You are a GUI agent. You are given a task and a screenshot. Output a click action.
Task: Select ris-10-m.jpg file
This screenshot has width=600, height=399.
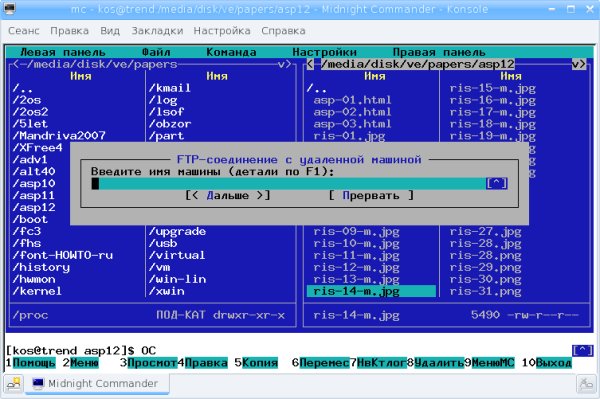(x=356, y=243)
